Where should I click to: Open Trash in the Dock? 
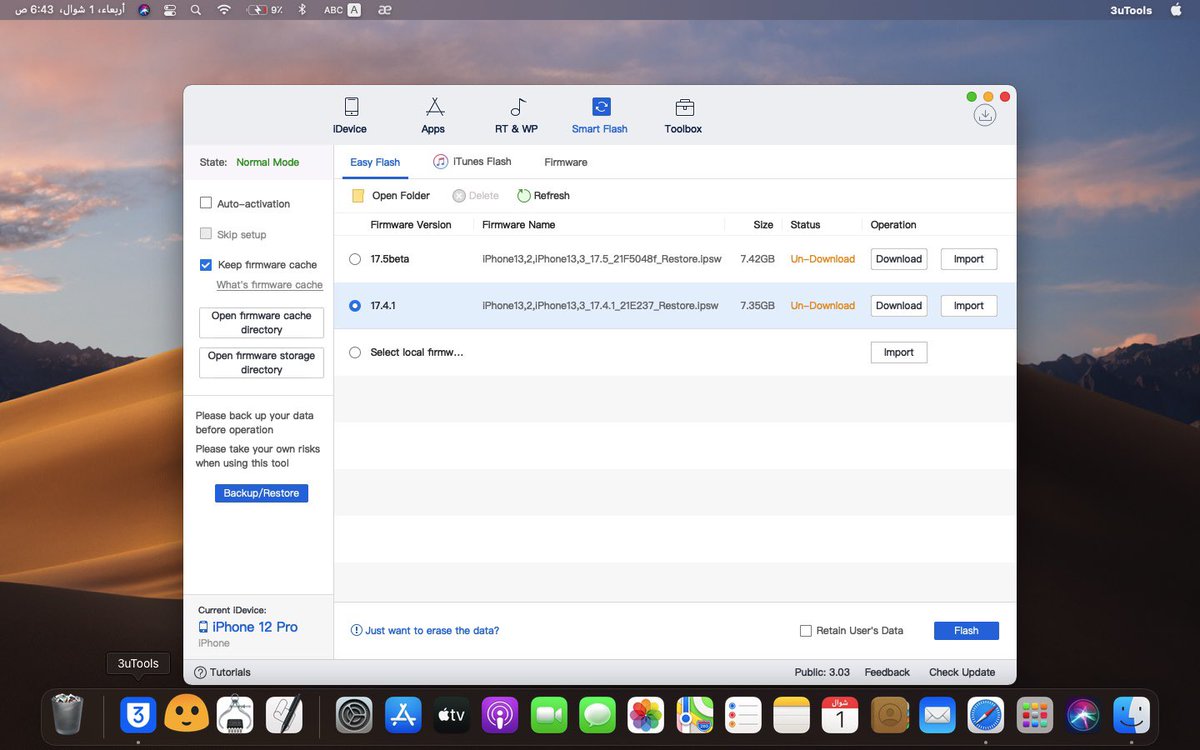click(x=67, y=715)
